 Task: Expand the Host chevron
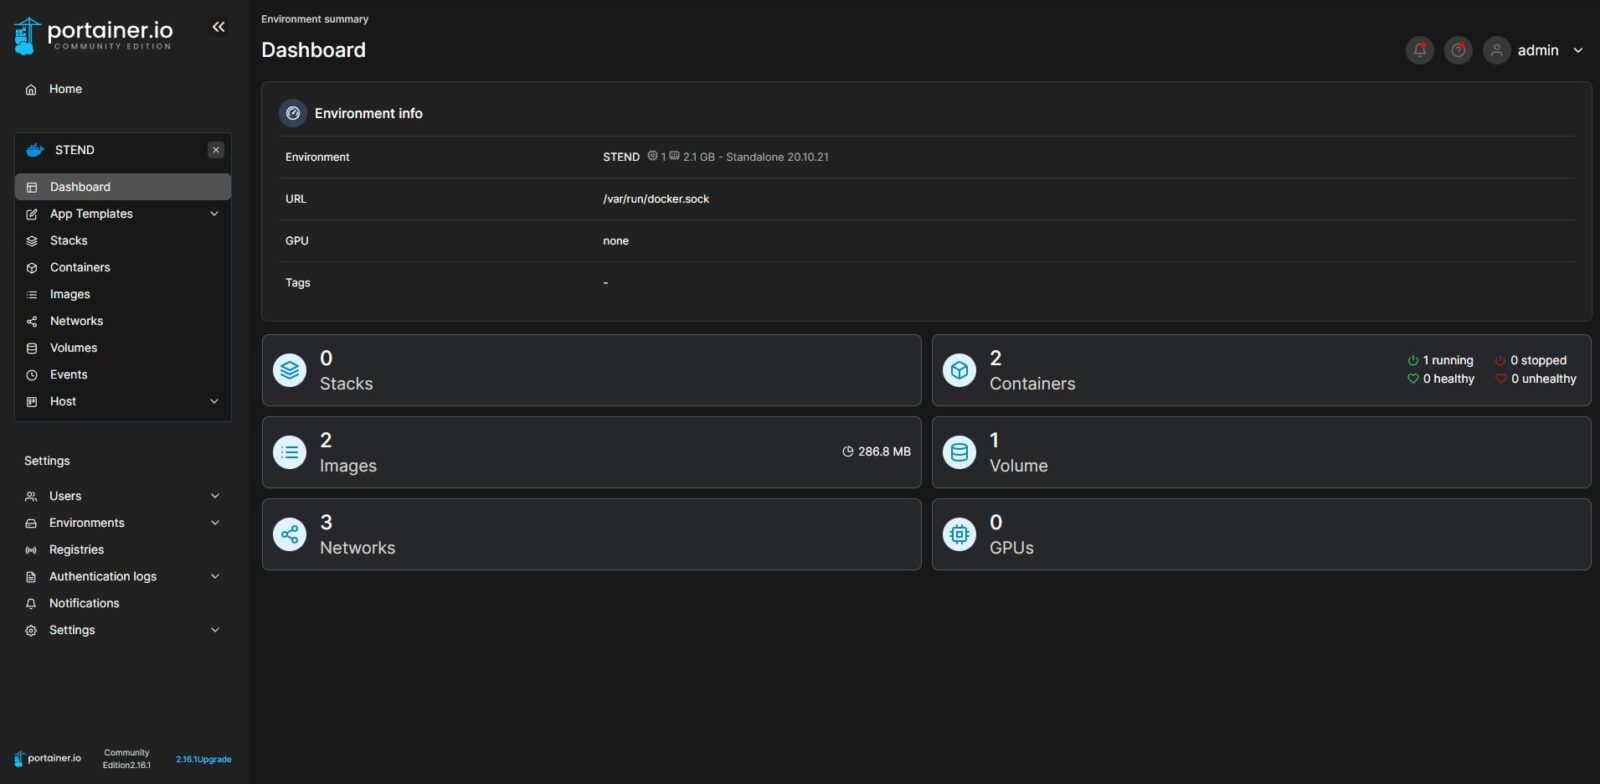coord(214,402)
